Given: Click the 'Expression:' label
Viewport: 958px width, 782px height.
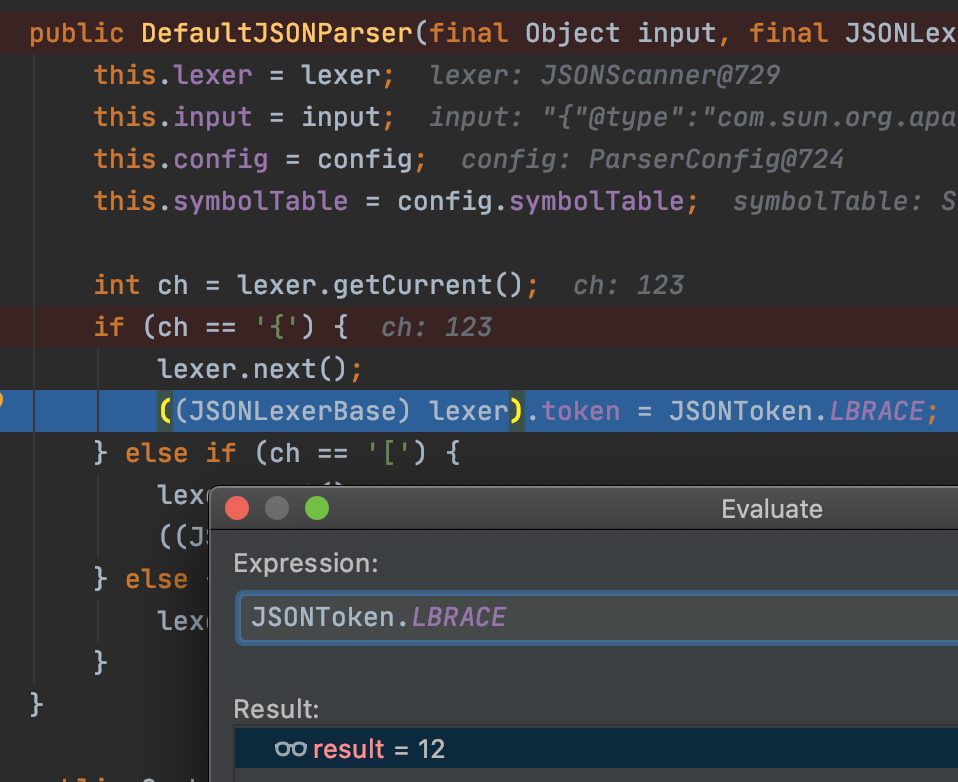Looking at the screenshot, I should tap(305, 563).
